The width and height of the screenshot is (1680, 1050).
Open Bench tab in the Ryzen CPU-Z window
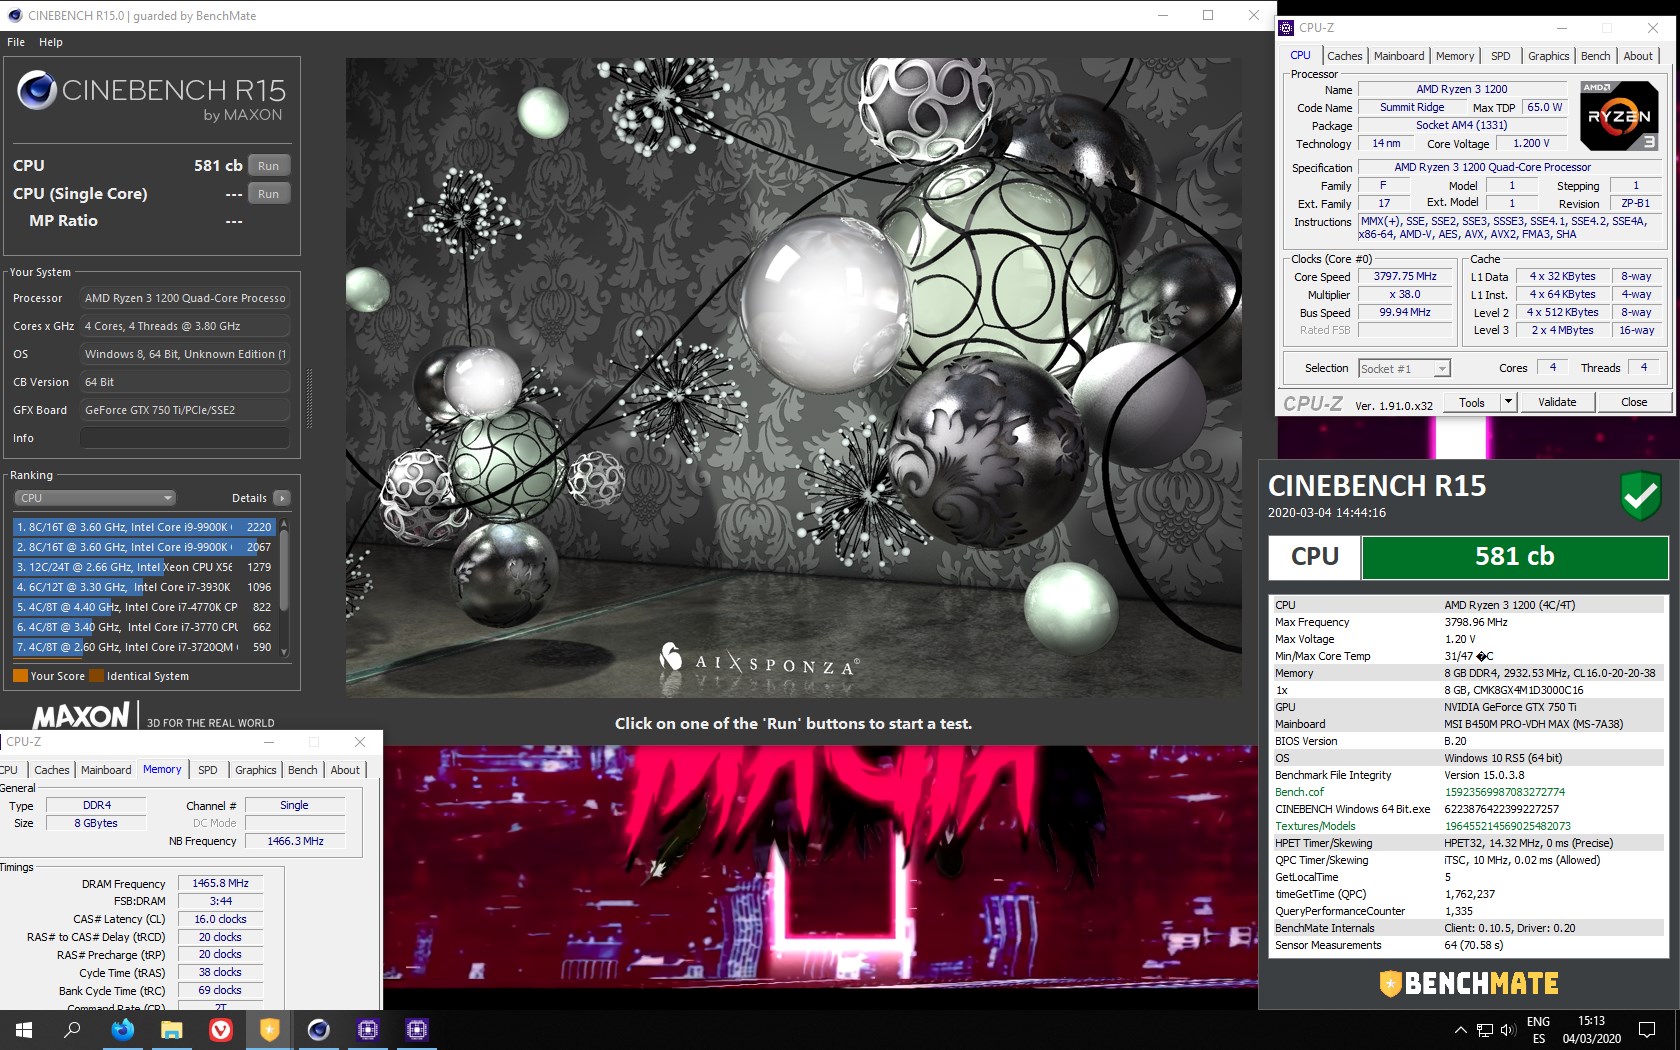[x=1596, y=56]
